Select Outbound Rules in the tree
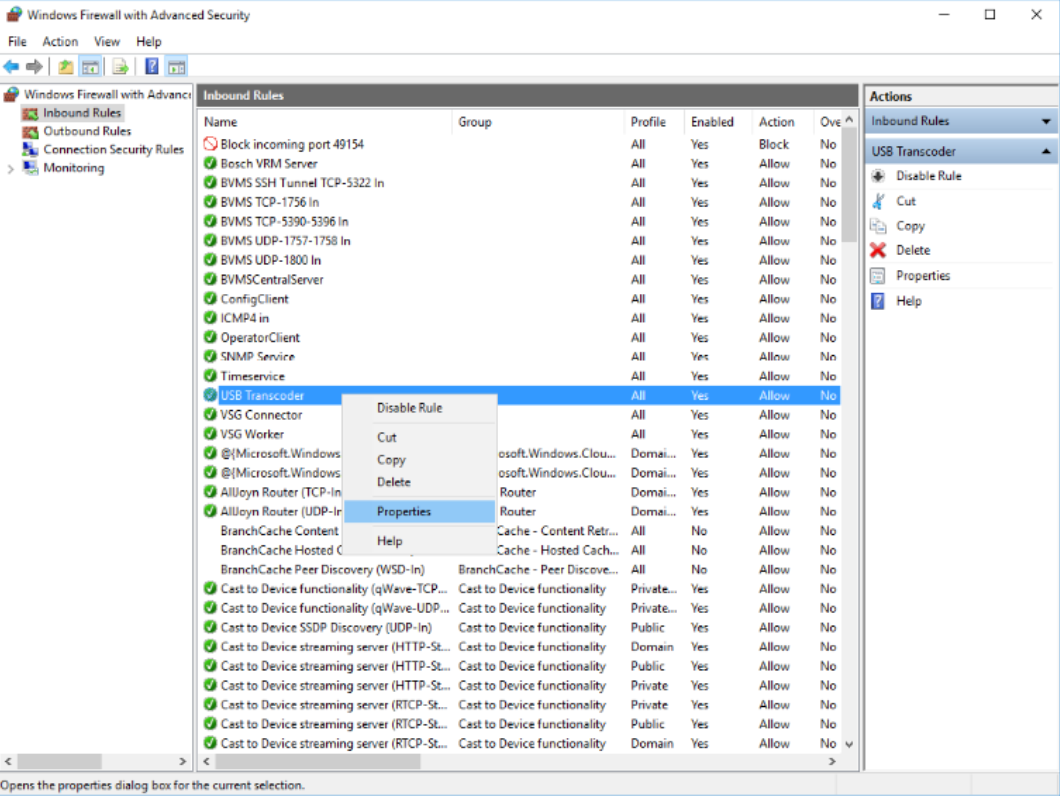The image size is (1060, 796). tap(87, 131)
